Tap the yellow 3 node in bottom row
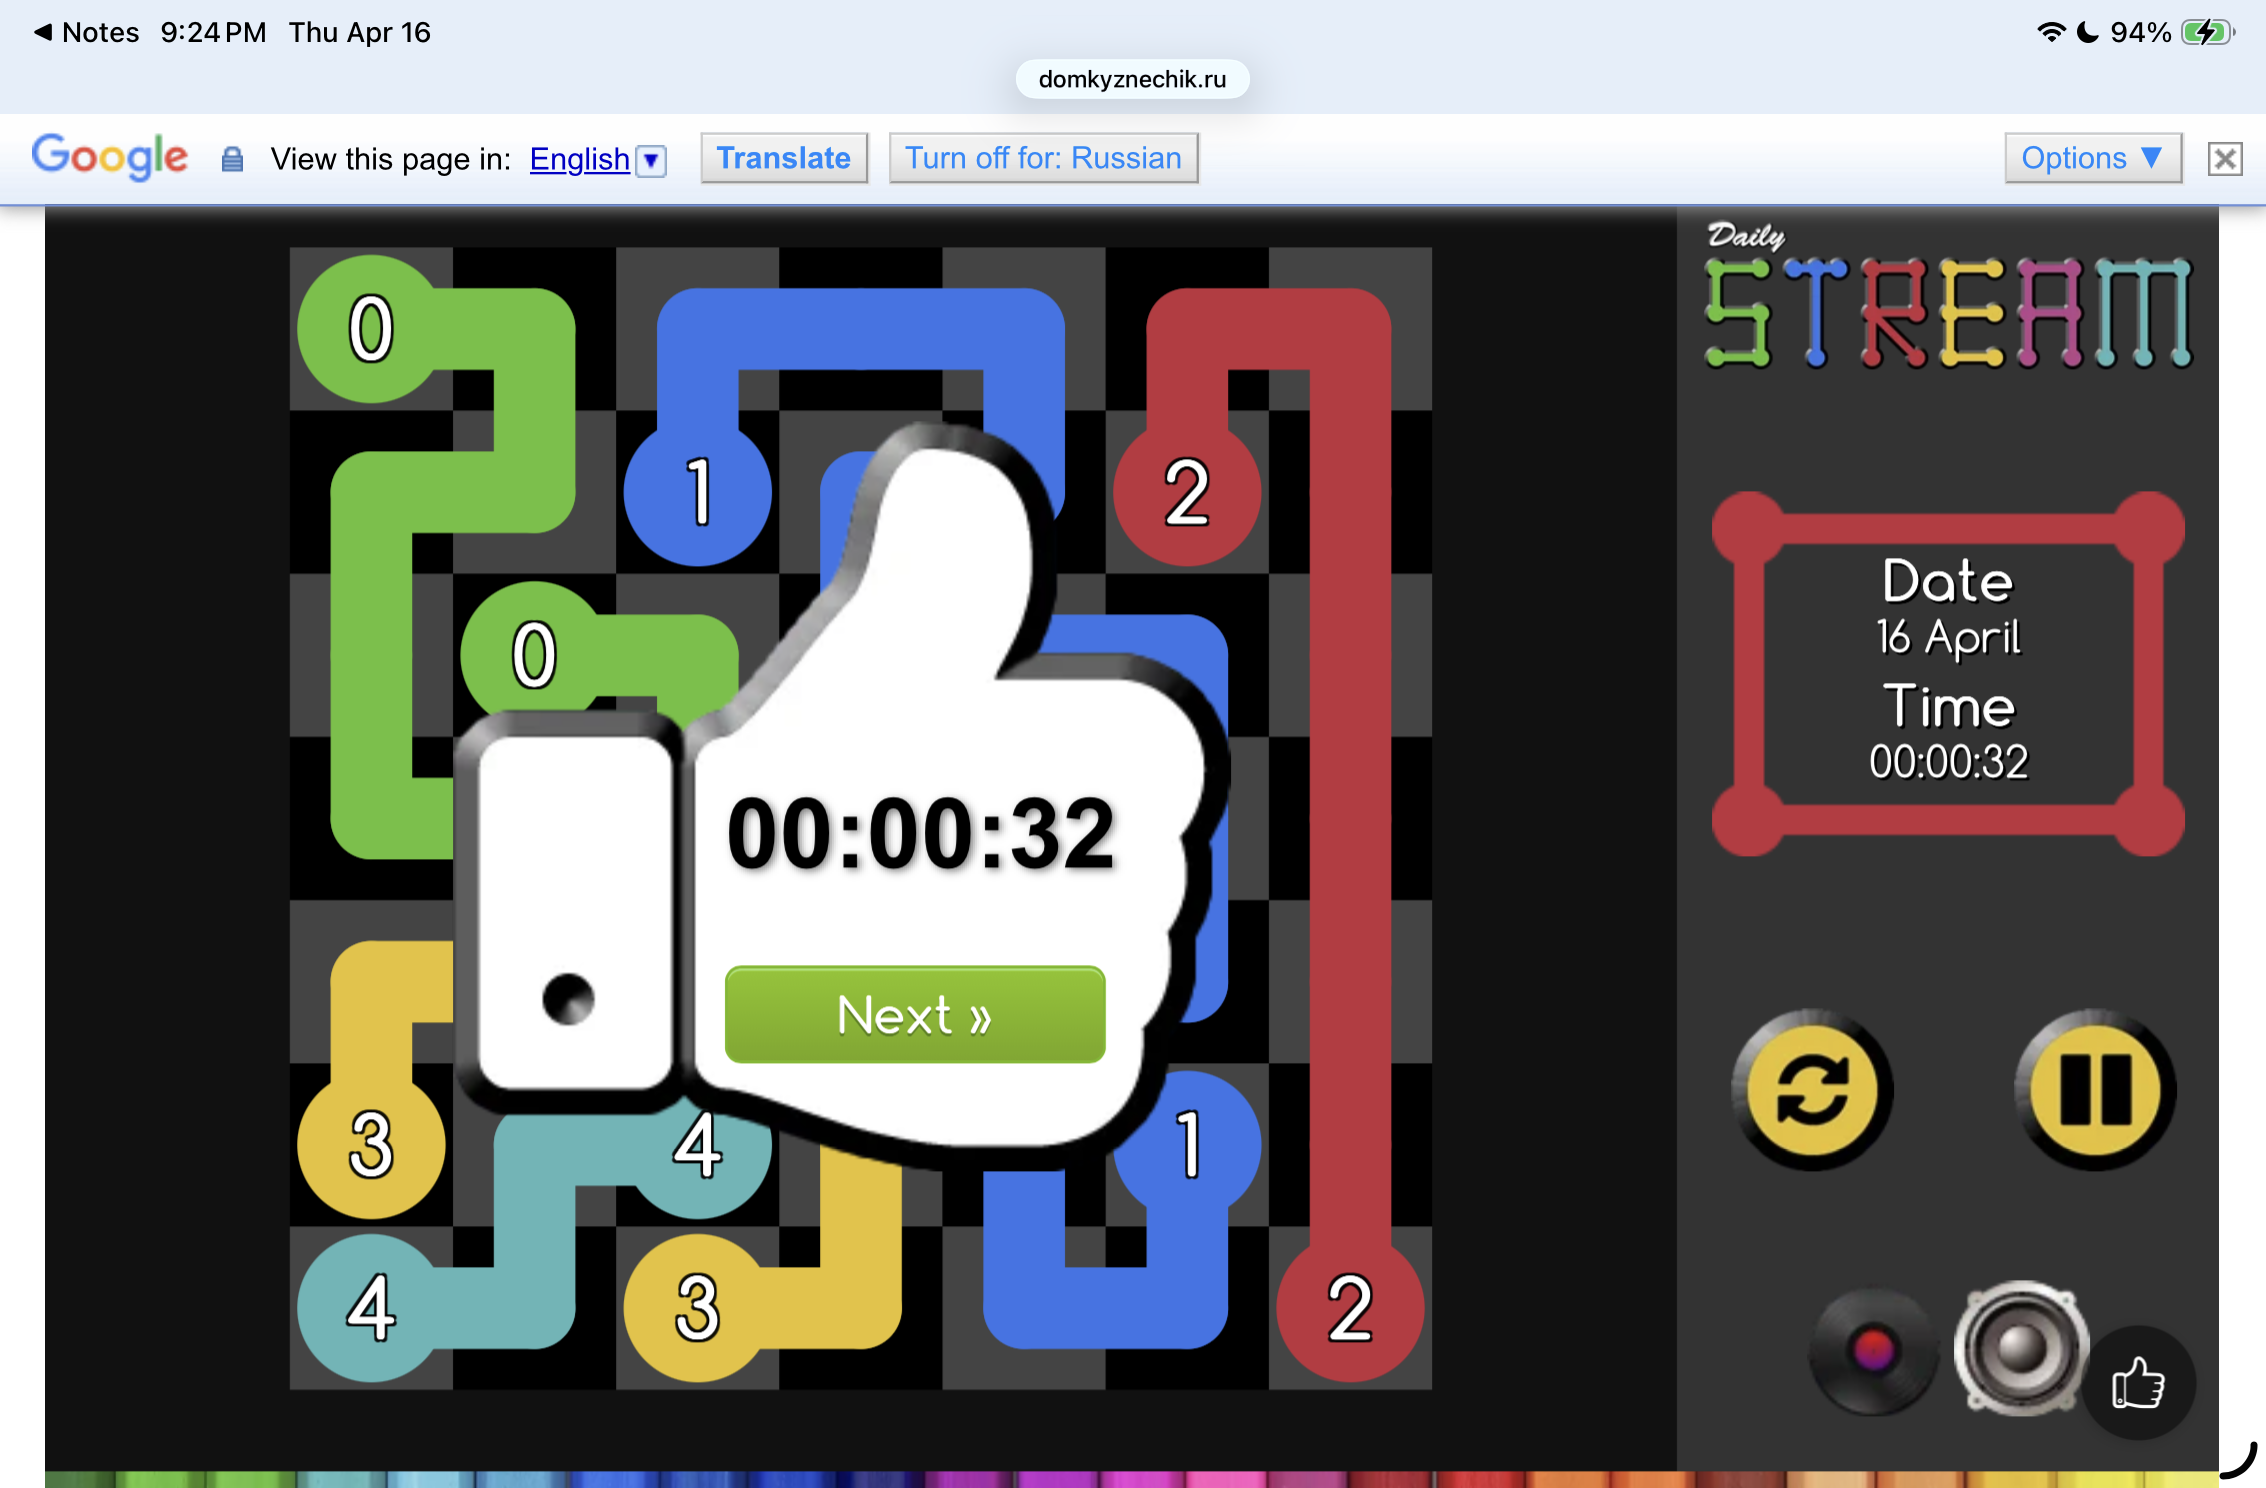The image size is (2266, 1488). (x=697, y=1308)
